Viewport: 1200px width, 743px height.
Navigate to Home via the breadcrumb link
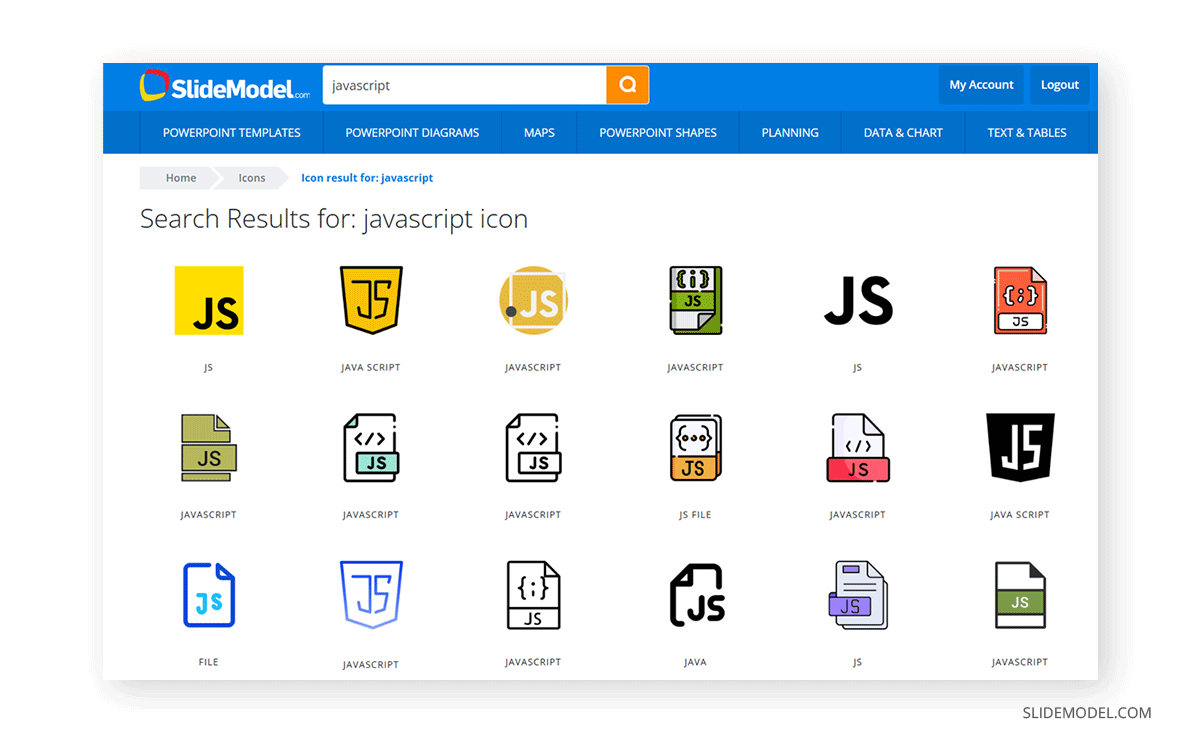[x=181, y=177]
